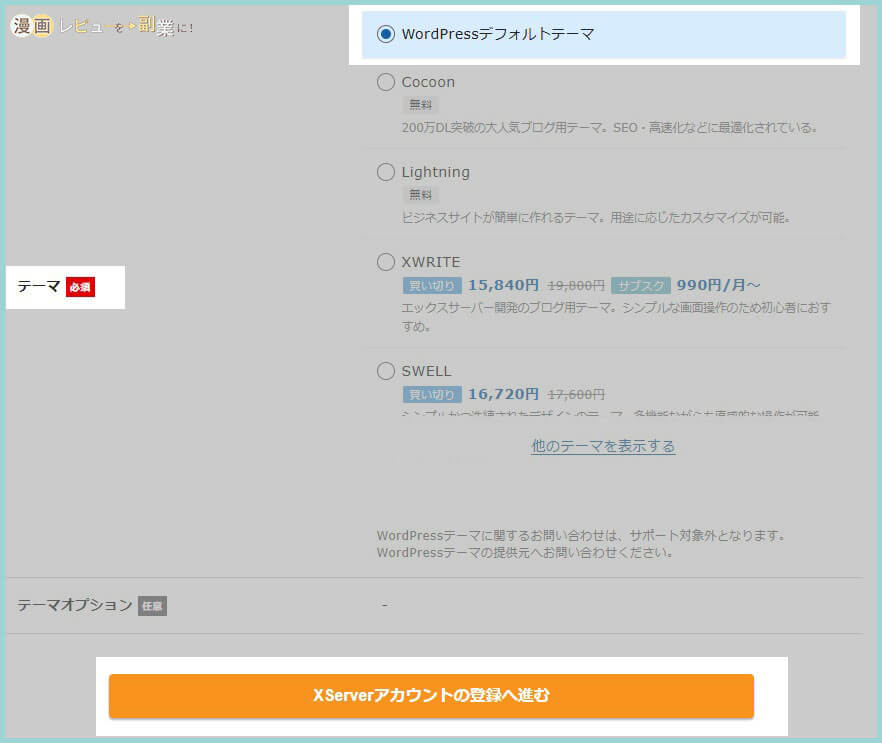Pick the Lightning theme radio option
882x743 pixels.
[x=386, y=172]
